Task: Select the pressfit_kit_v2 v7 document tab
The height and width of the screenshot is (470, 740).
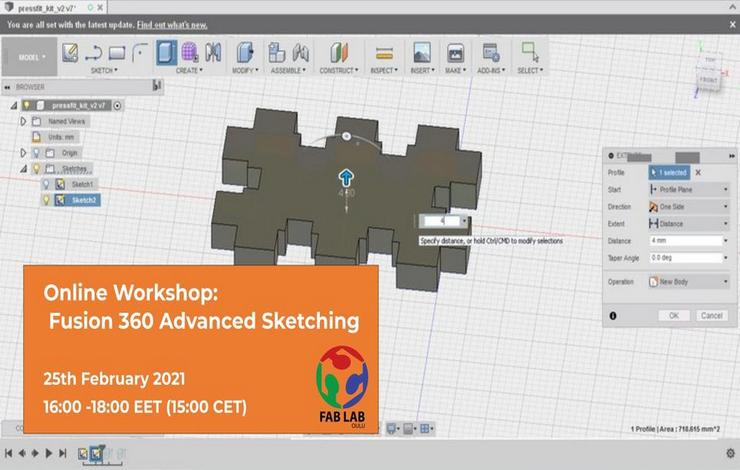Action: click(54, 8)
